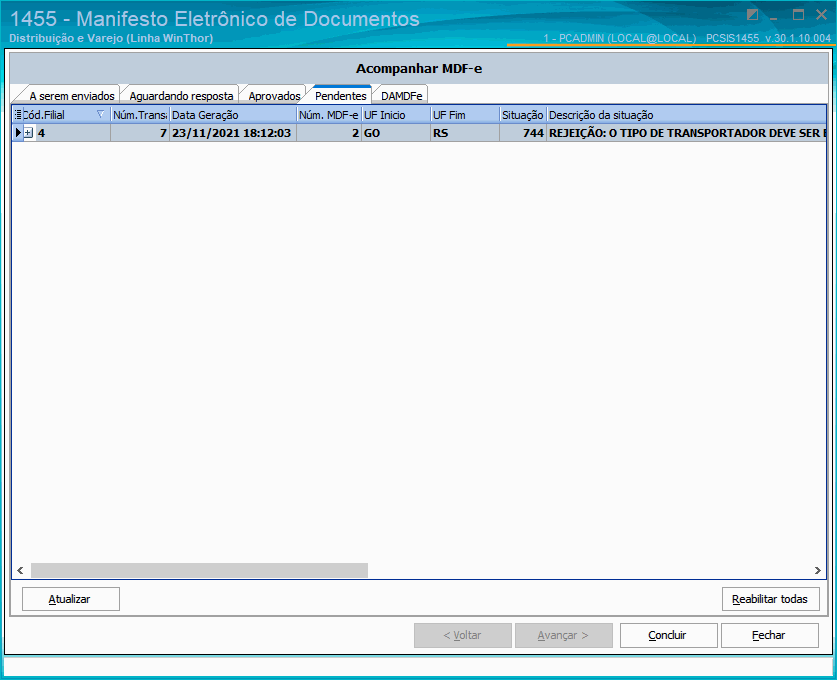Viewport: 837px width, 680px height.
Task: Click Atualizar button
Action: (x=70, y=599)
